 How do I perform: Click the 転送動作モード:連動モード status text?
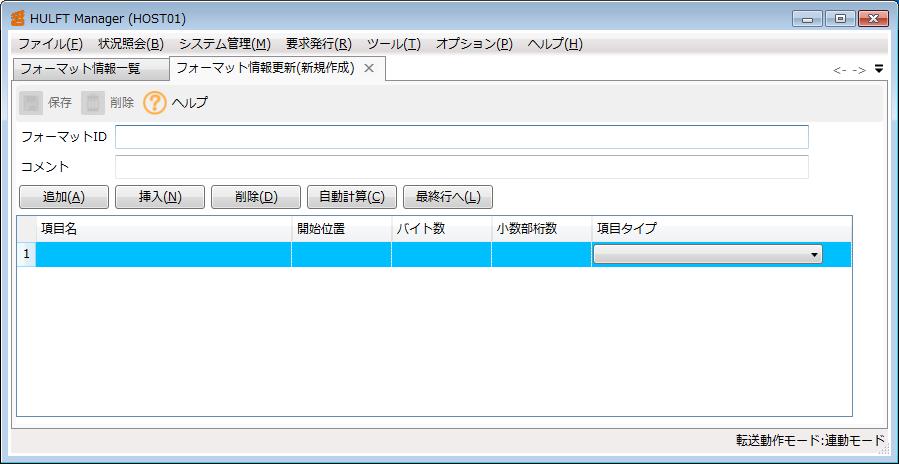tap(811, 440)
